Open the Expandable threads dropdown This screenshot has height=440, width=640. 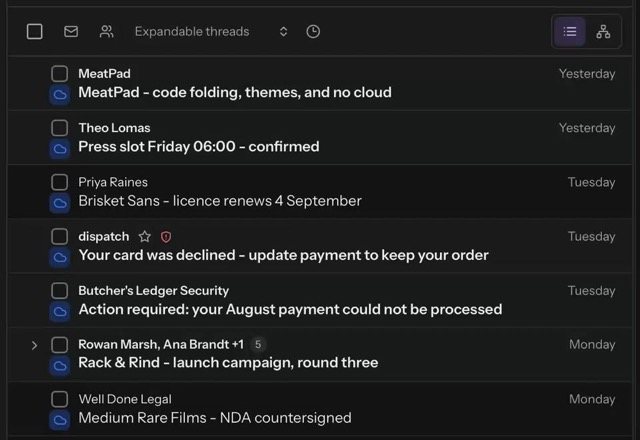(211, 31)
